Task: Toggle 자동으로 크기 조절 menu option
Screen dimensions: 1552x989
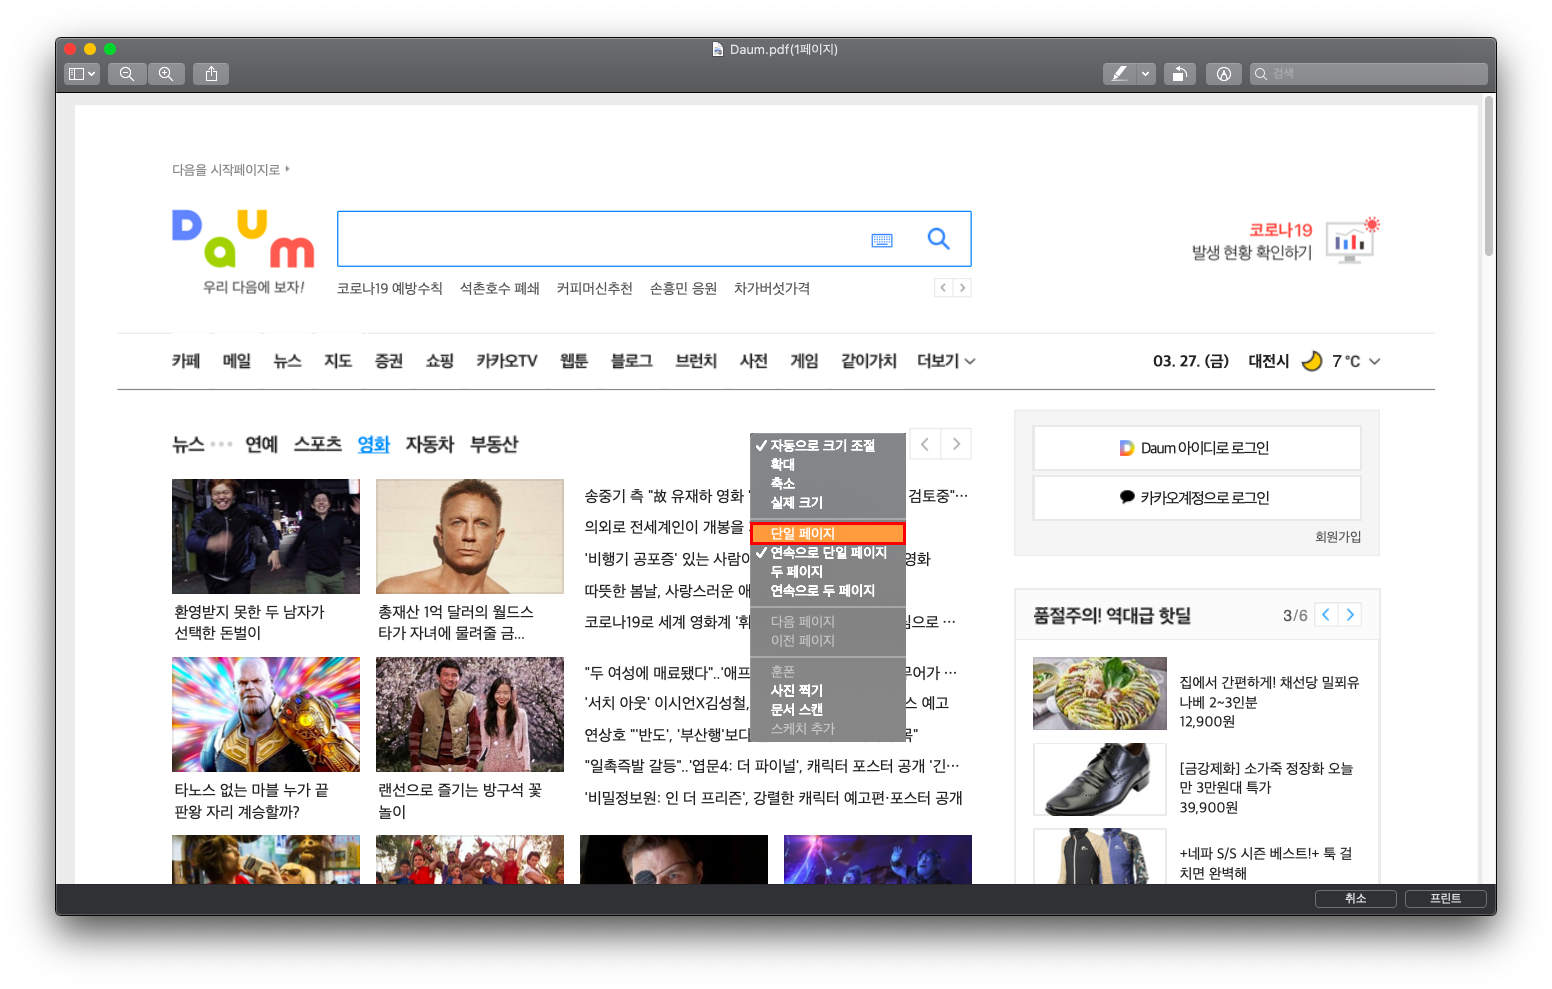Action: [828, 446]
